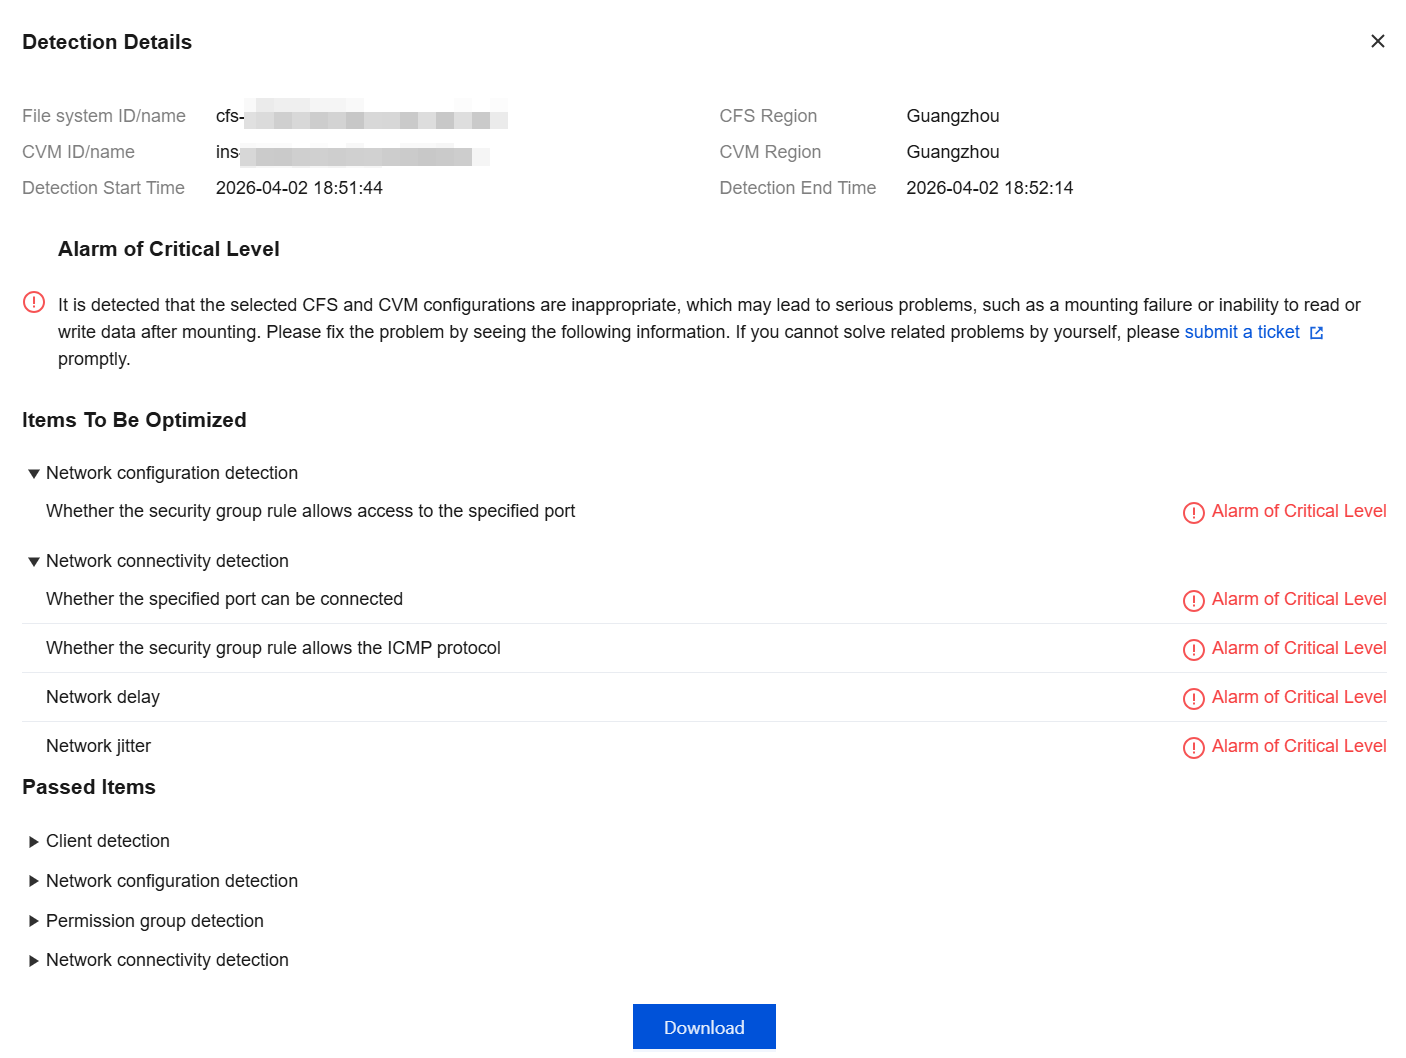
Task: Click alarm icon for ICMP protocol rule
Action: [1193, 650]
